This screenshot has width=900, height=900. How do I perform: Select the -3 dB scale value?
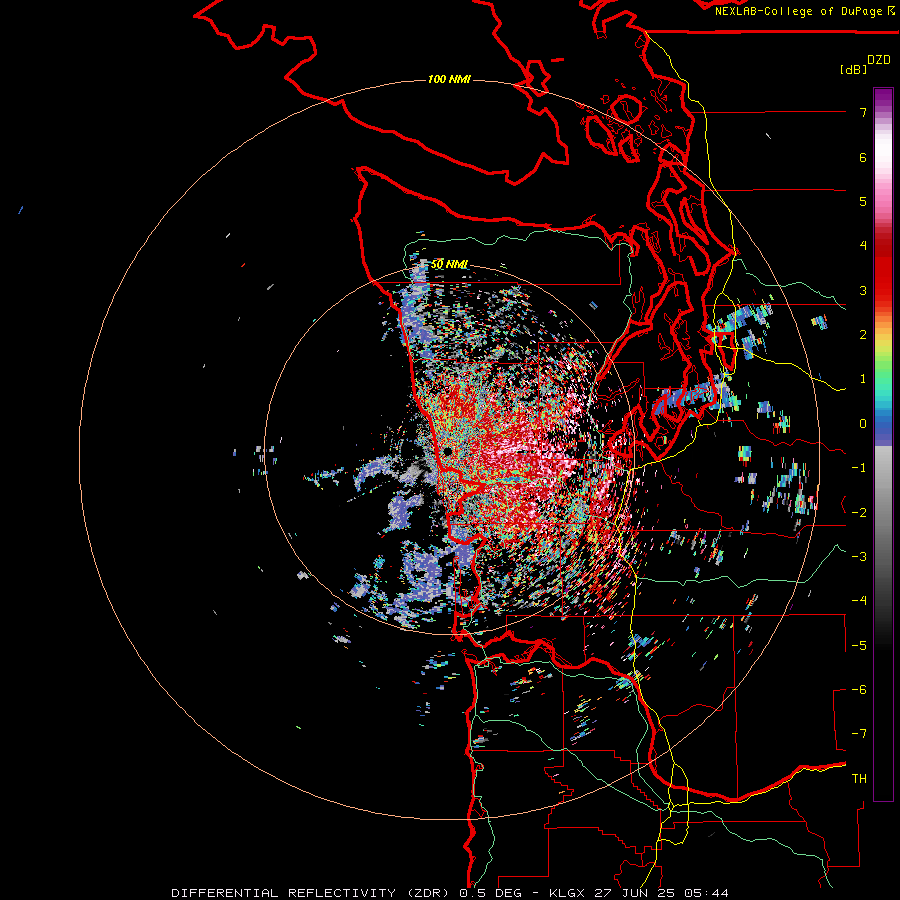click(x=859, y=557)
